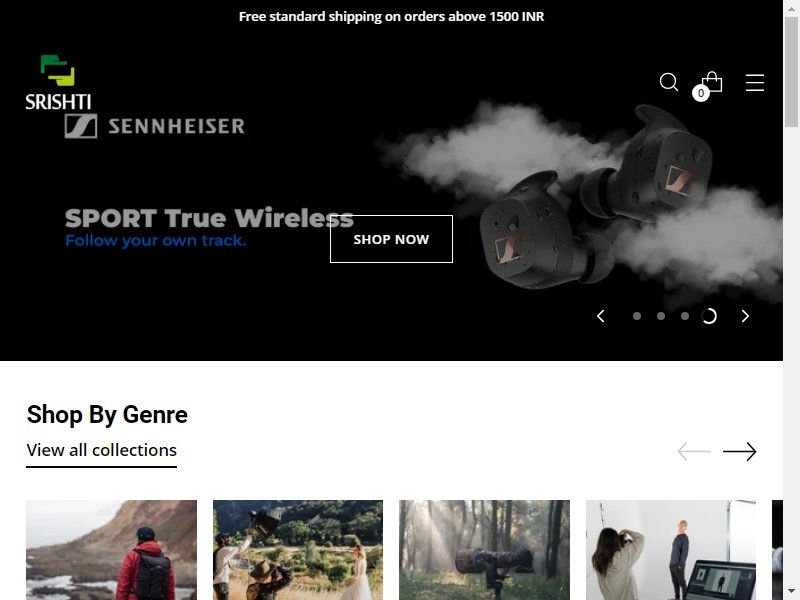Go to previous hero slide arrow
The height and width of the screenshot is (600, 800).
tap(601, 316)
